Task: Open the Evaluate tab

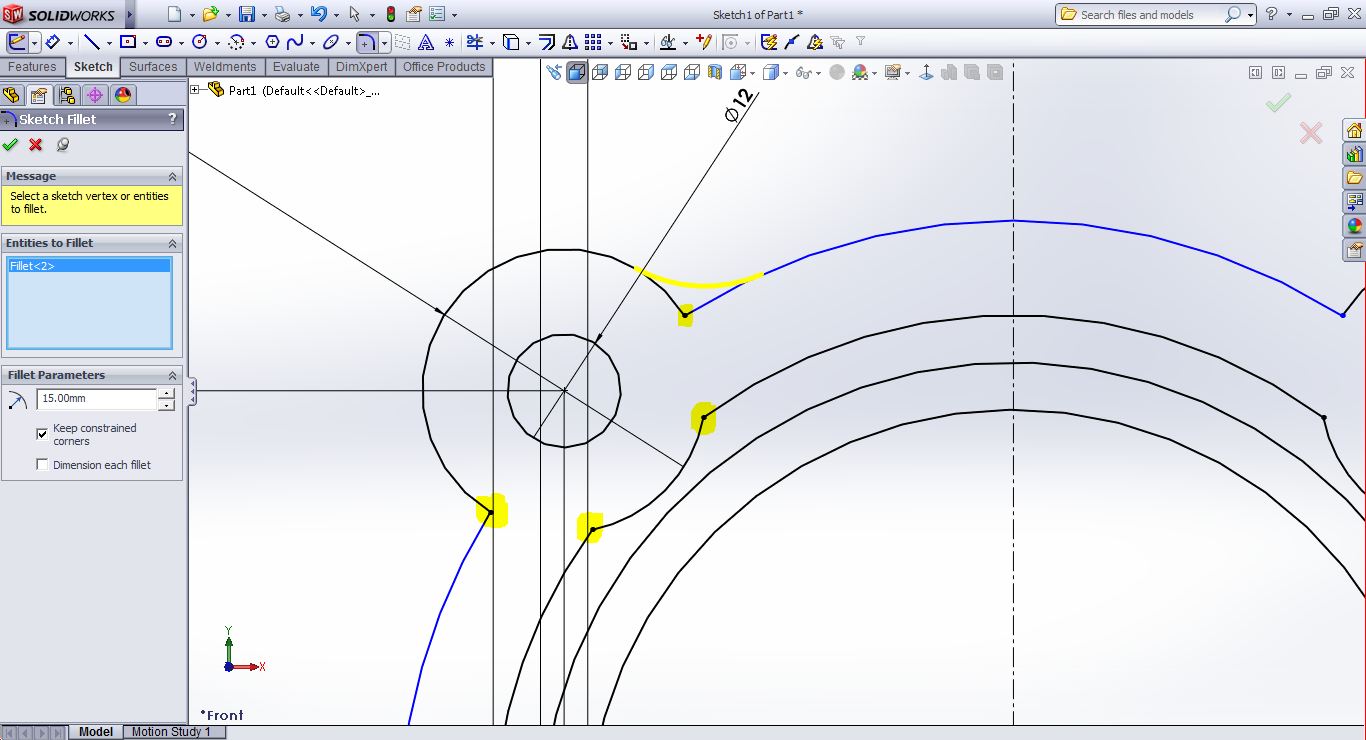Action: [296, 67]
